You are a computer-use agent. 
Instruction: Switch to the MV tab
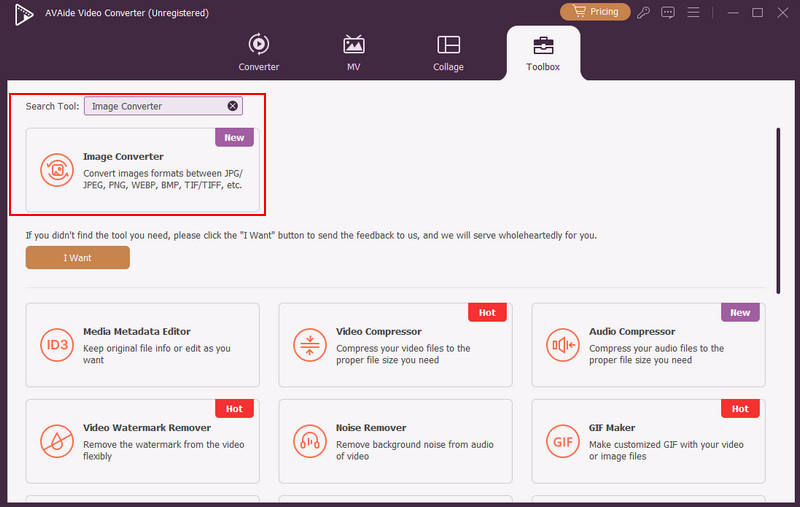tap(354, 53)
